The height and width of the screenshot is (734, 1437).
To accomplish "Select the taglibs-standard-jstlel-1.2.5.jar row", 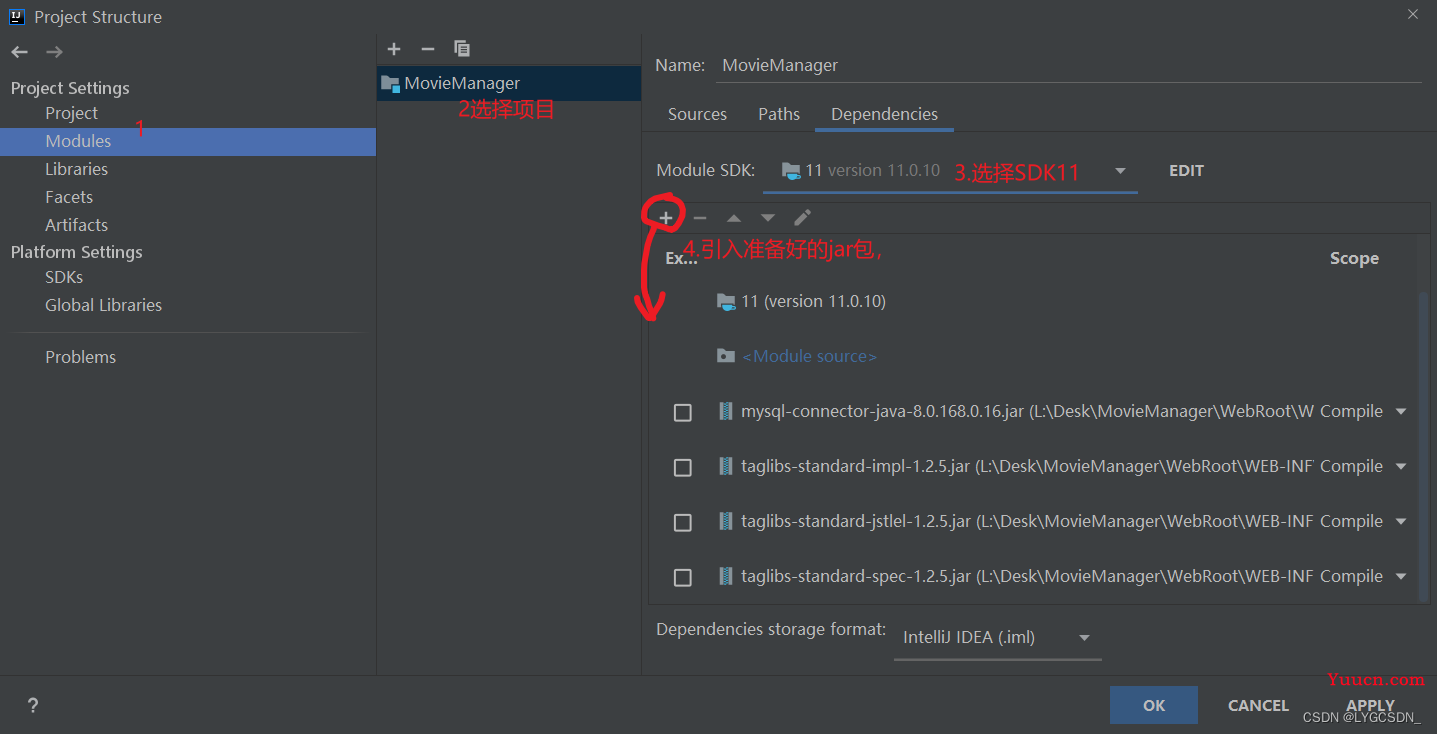I will (1034, 521).
